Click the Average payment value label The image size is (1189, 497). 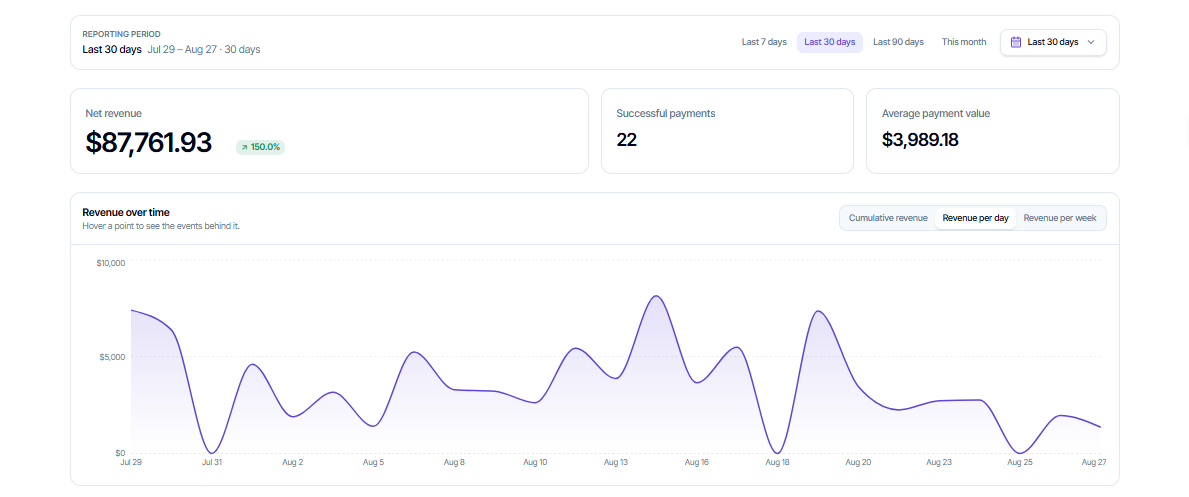(x=936, y=114)
